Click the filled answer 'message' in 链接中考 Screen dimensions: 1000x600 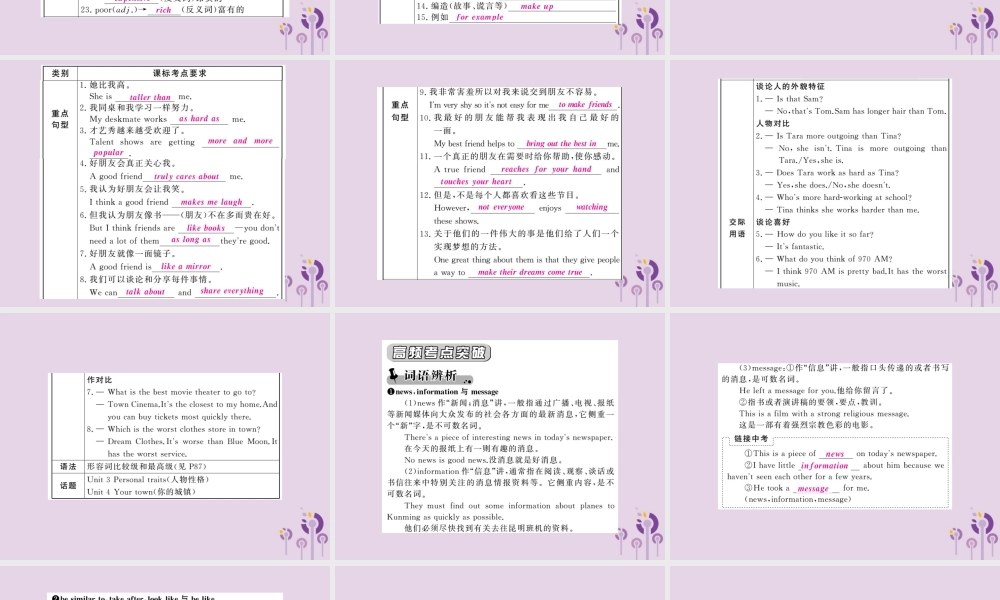point(812,488)
